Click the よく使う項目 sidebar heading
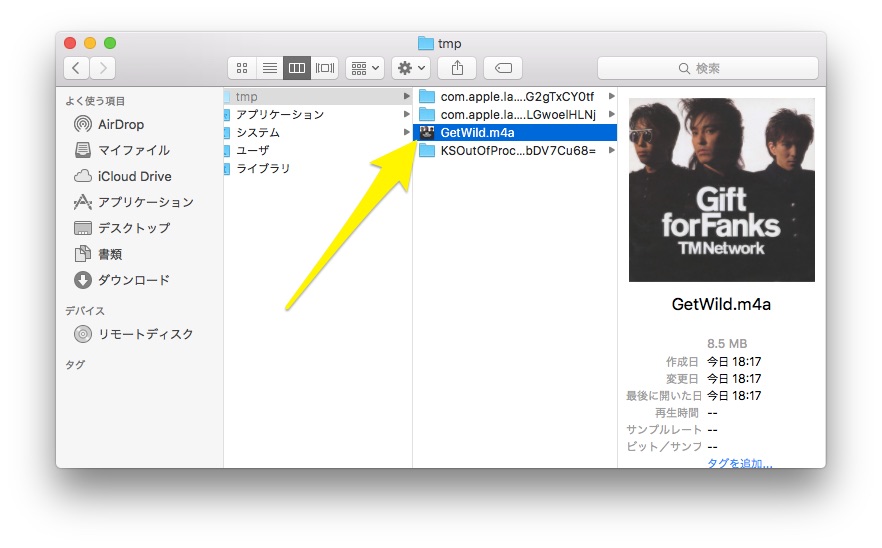882x548 pixels. click(x=95, y=101)
